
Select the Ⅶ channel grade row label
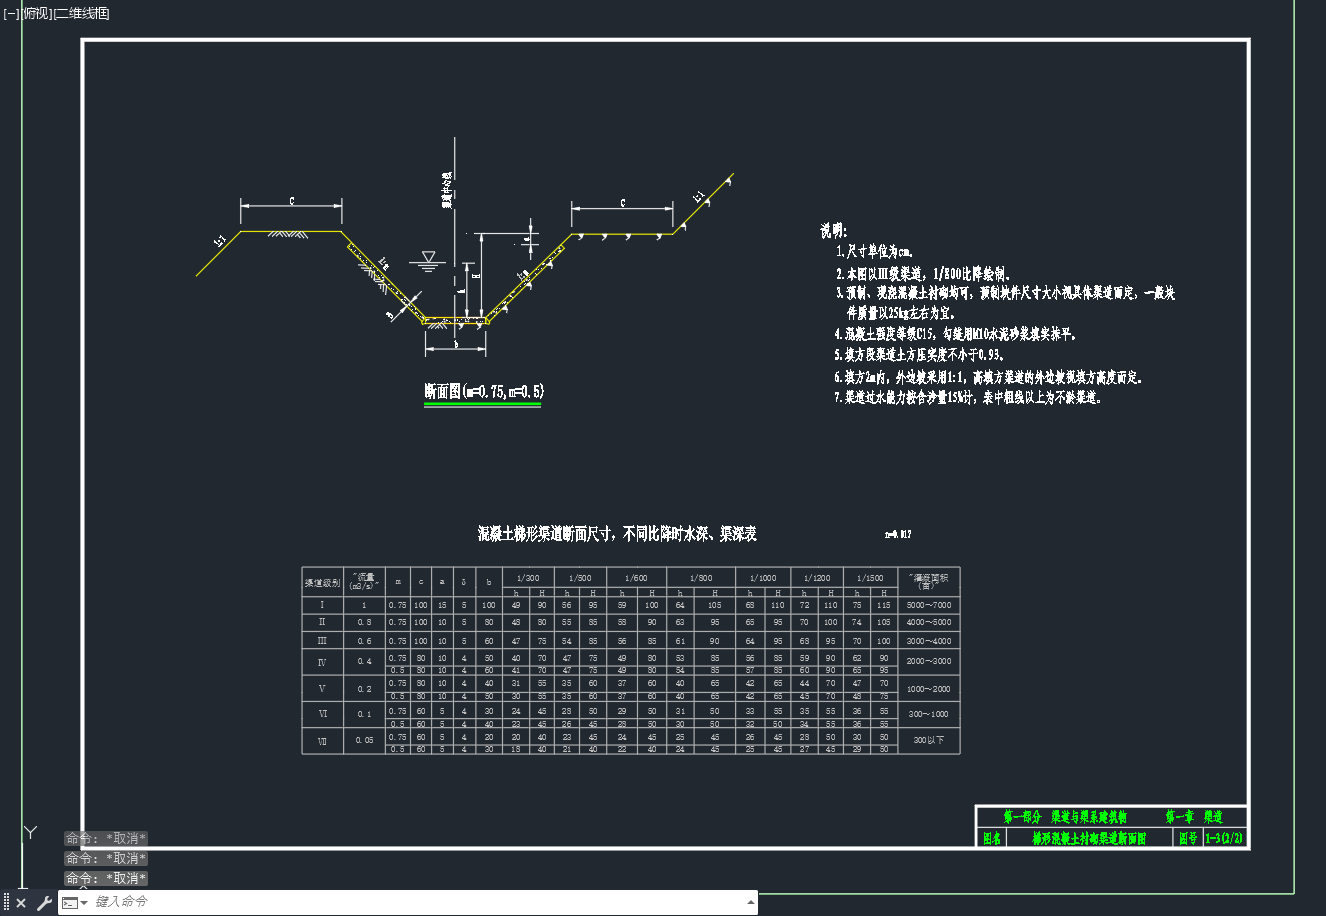[x=322, y=741]
